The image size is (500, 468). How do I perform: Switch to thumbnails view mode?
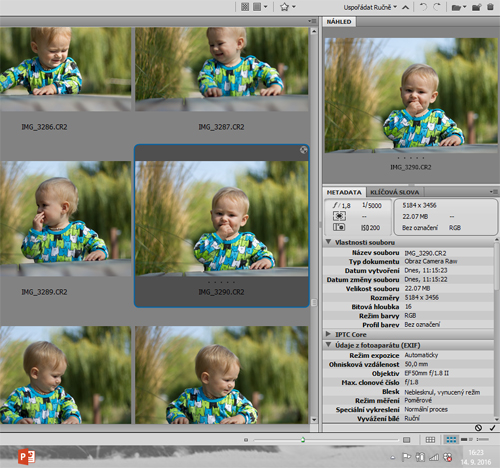coord(451,440)
